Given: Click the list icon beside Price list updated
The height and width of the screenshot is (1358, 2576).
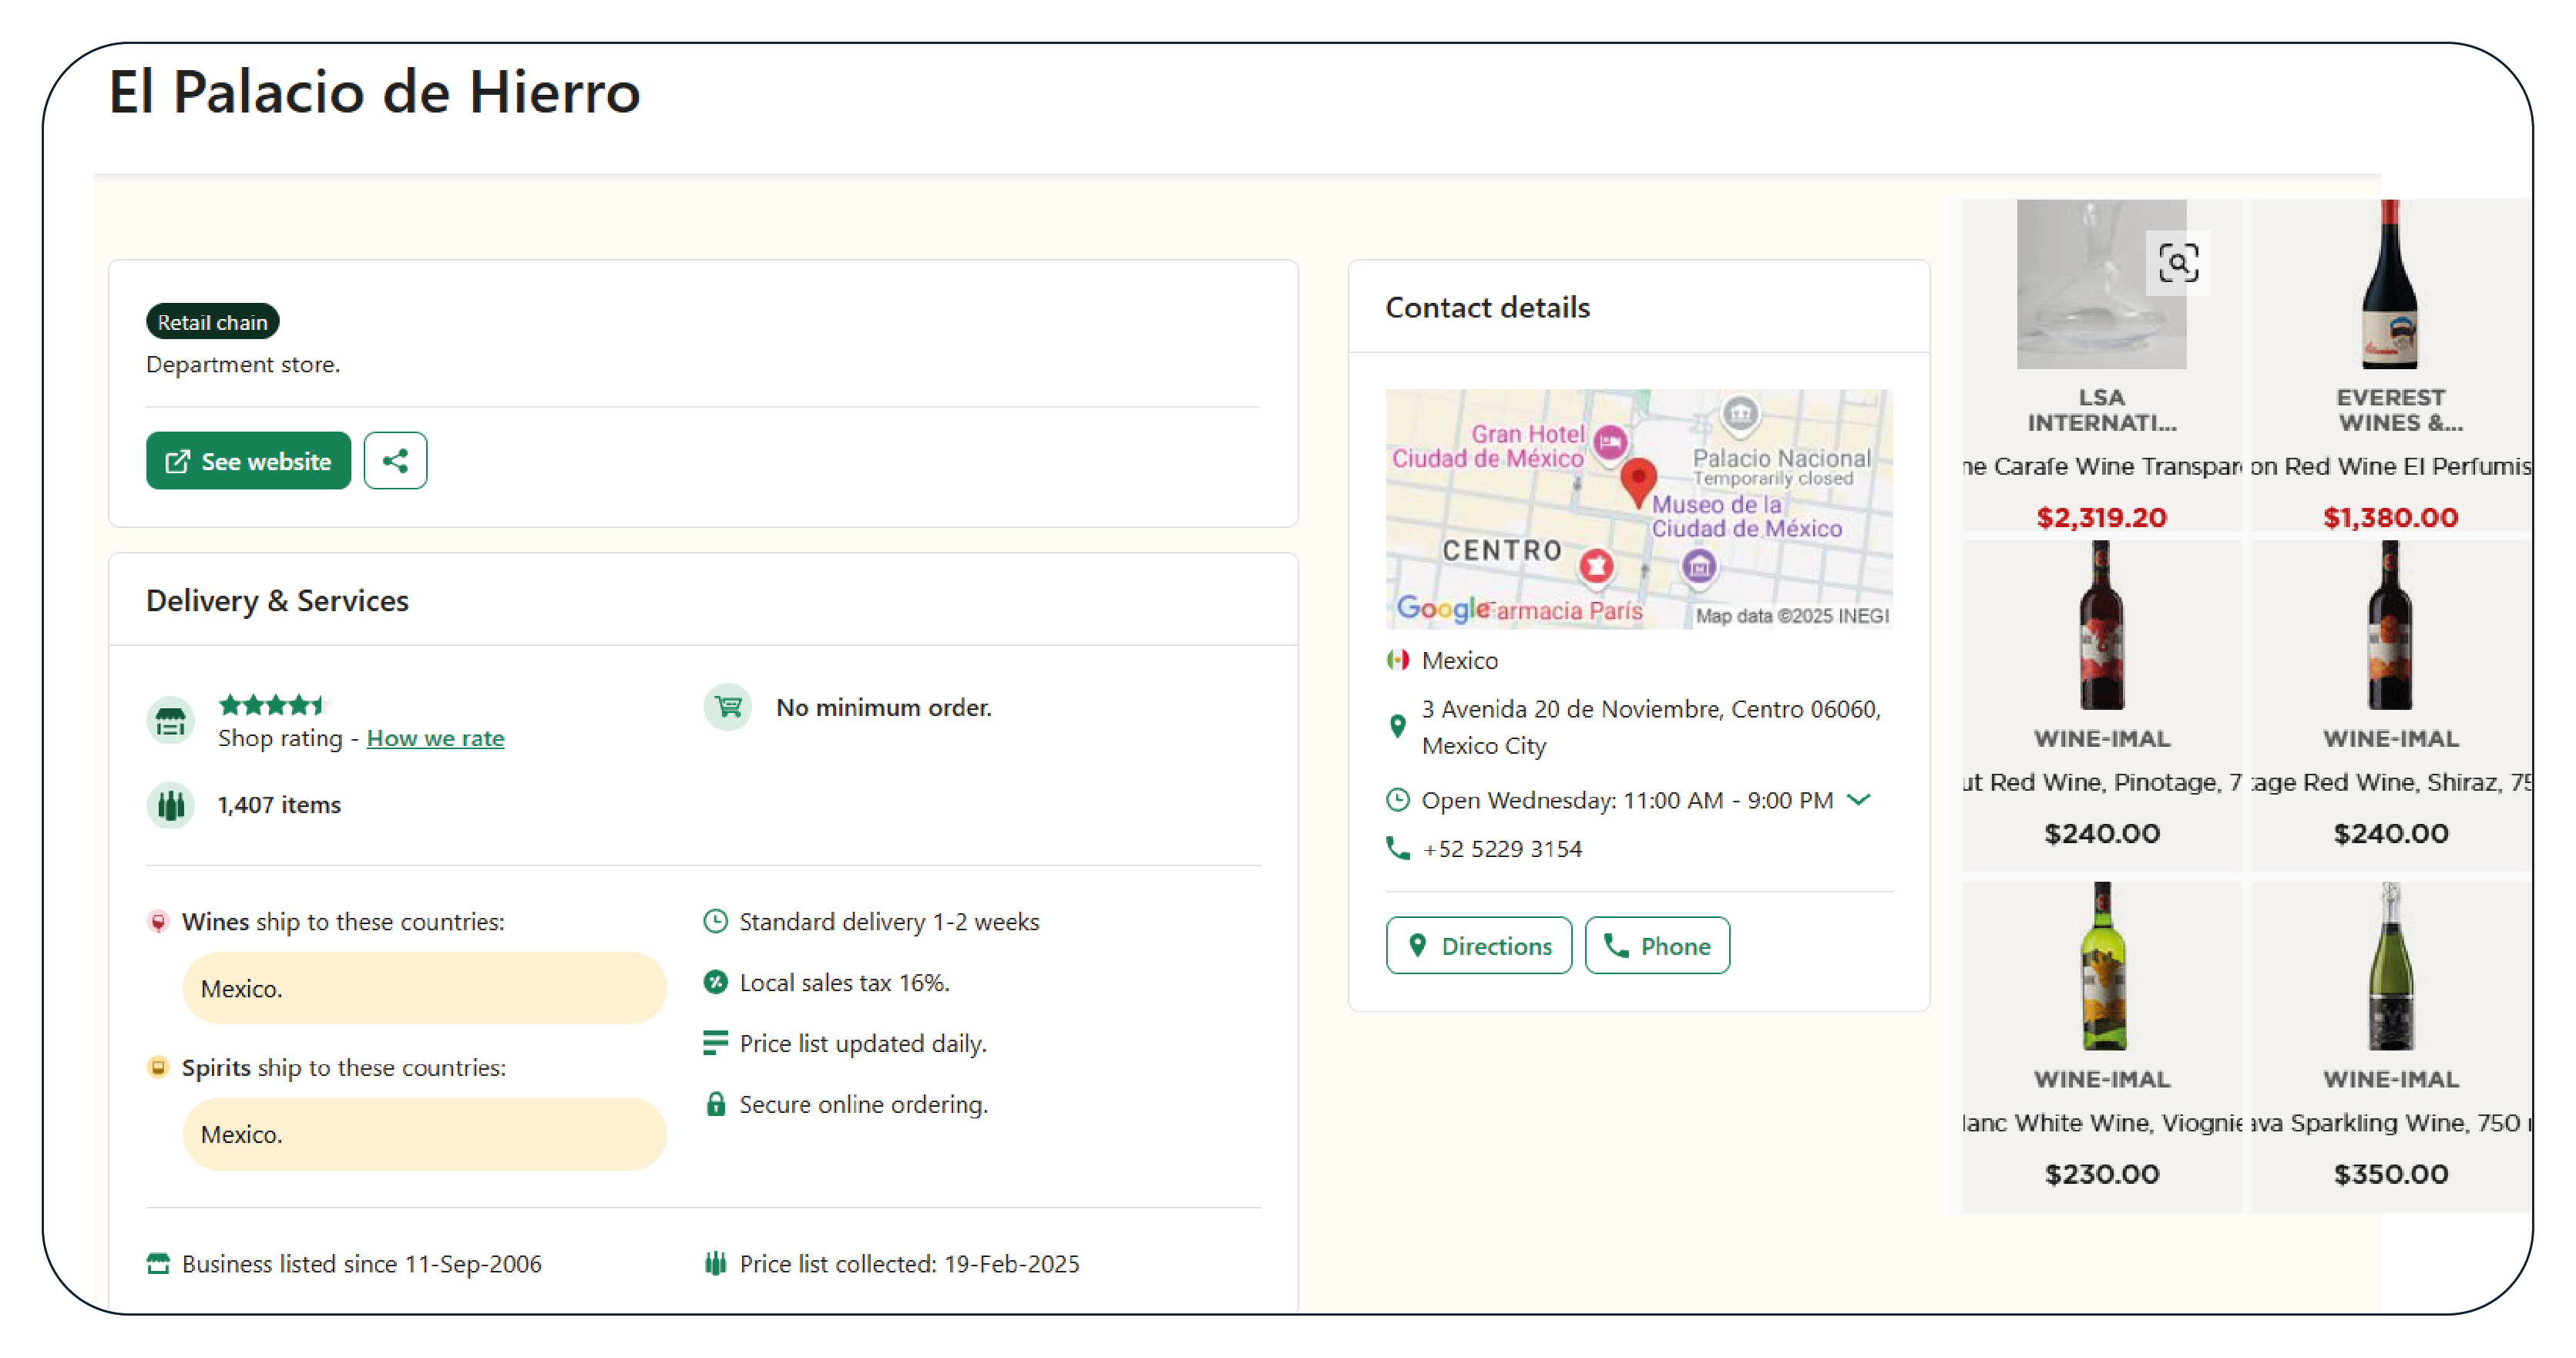Looking at the screenshot, I should [715, 1043].
